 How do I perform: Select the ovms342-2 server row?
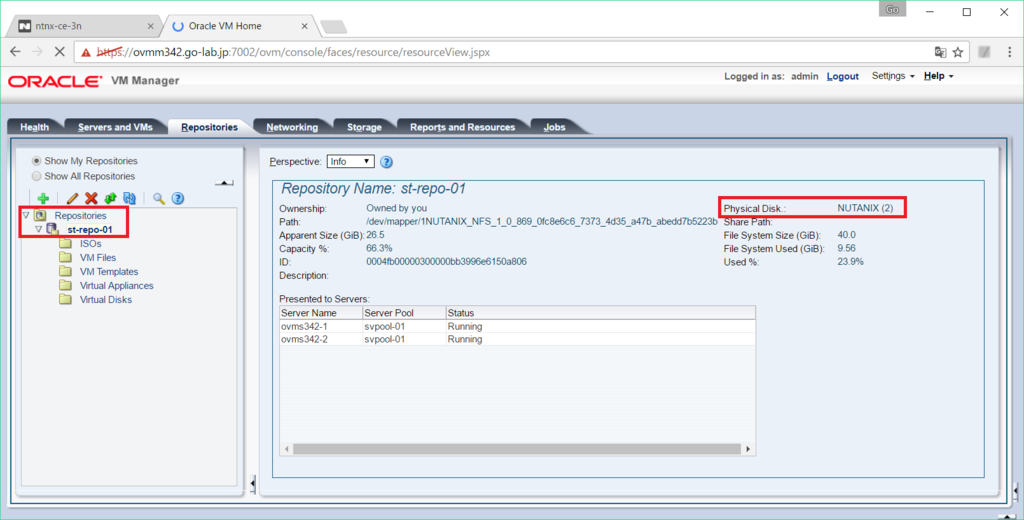517,340
